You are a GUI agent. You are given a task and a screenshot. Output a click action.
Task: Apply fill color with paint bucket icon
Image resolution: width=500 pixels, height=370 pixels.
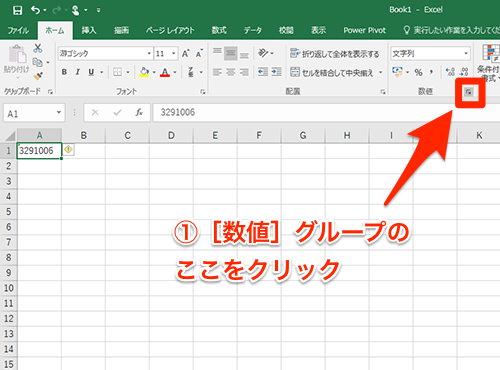144,72
